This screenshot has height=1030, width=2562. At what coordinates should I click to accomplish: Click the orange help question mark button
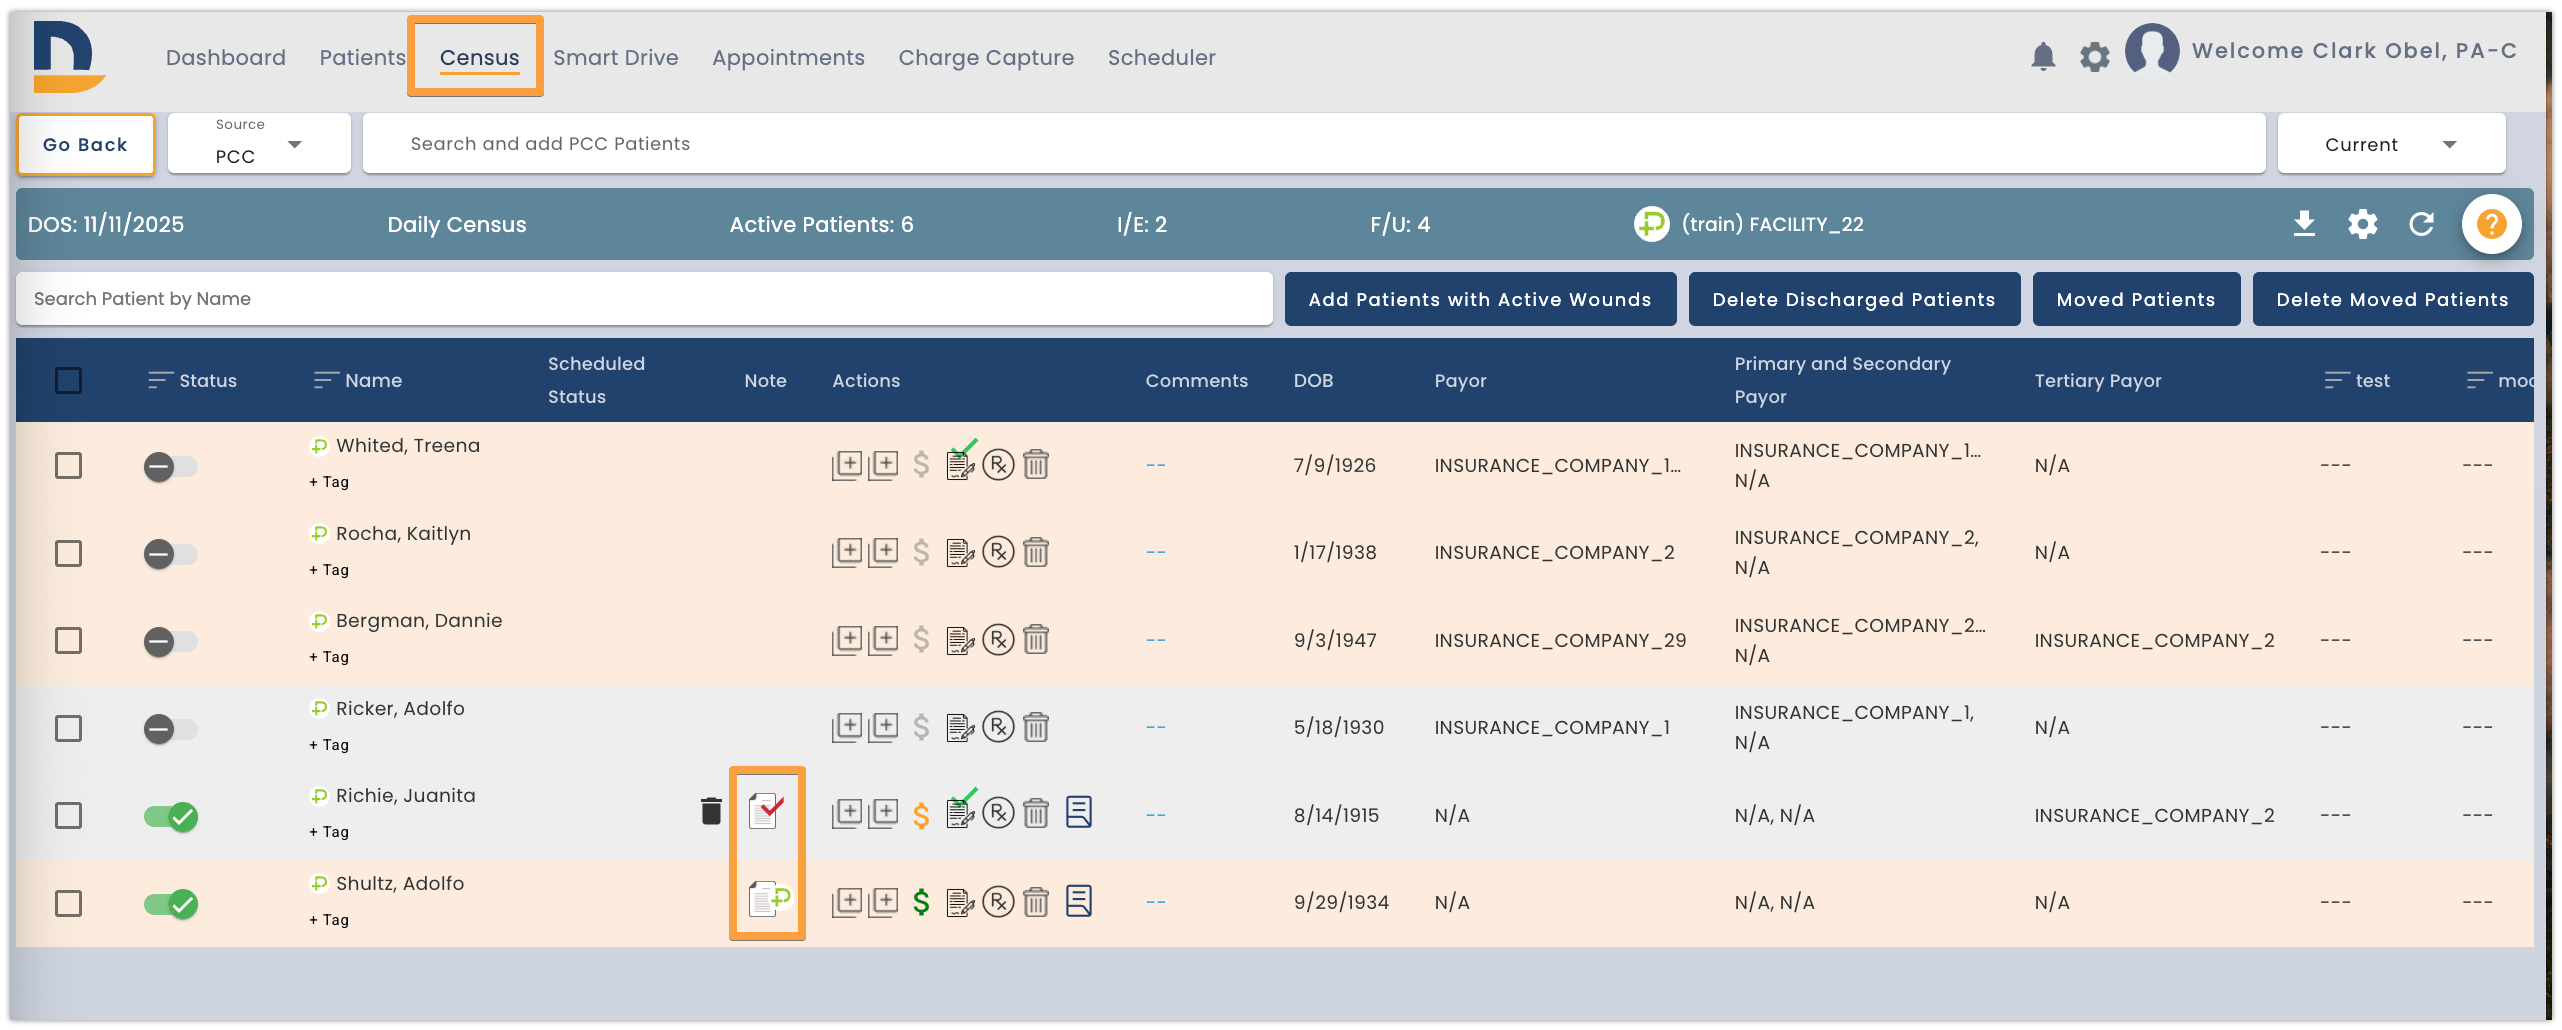coord(2491,224)
